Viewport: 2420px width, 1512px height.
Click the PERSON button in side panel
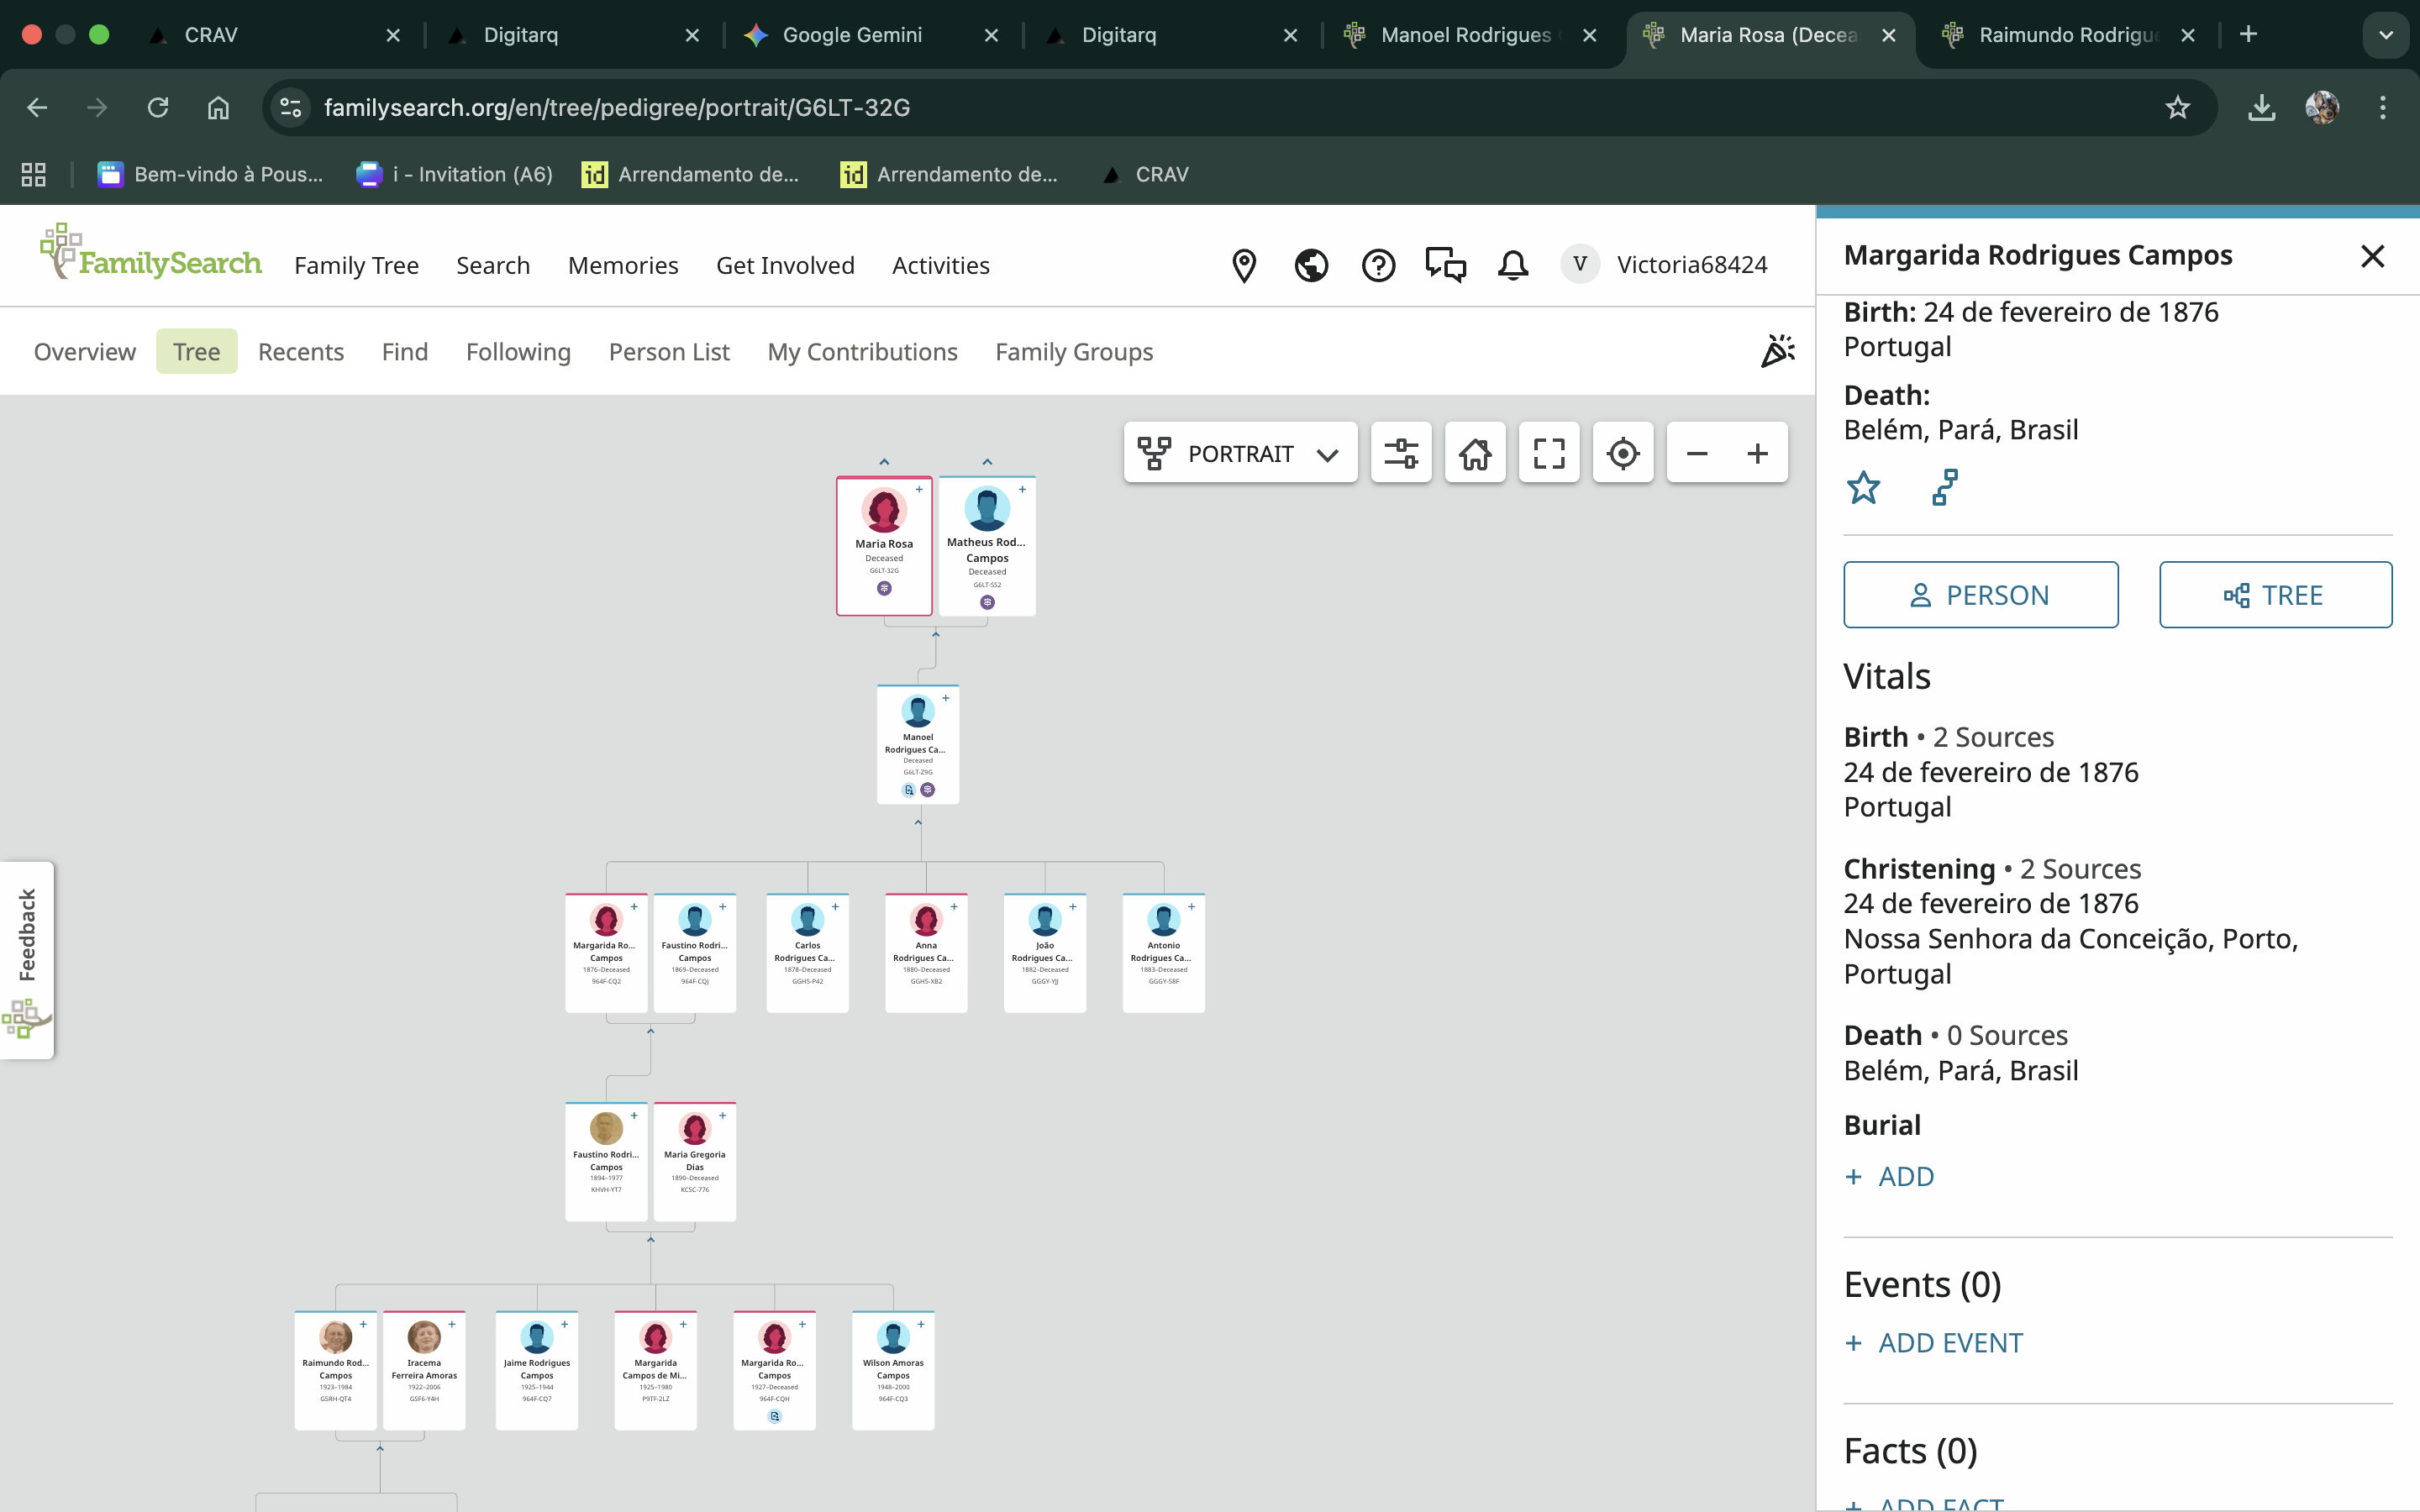(1980, 595)
